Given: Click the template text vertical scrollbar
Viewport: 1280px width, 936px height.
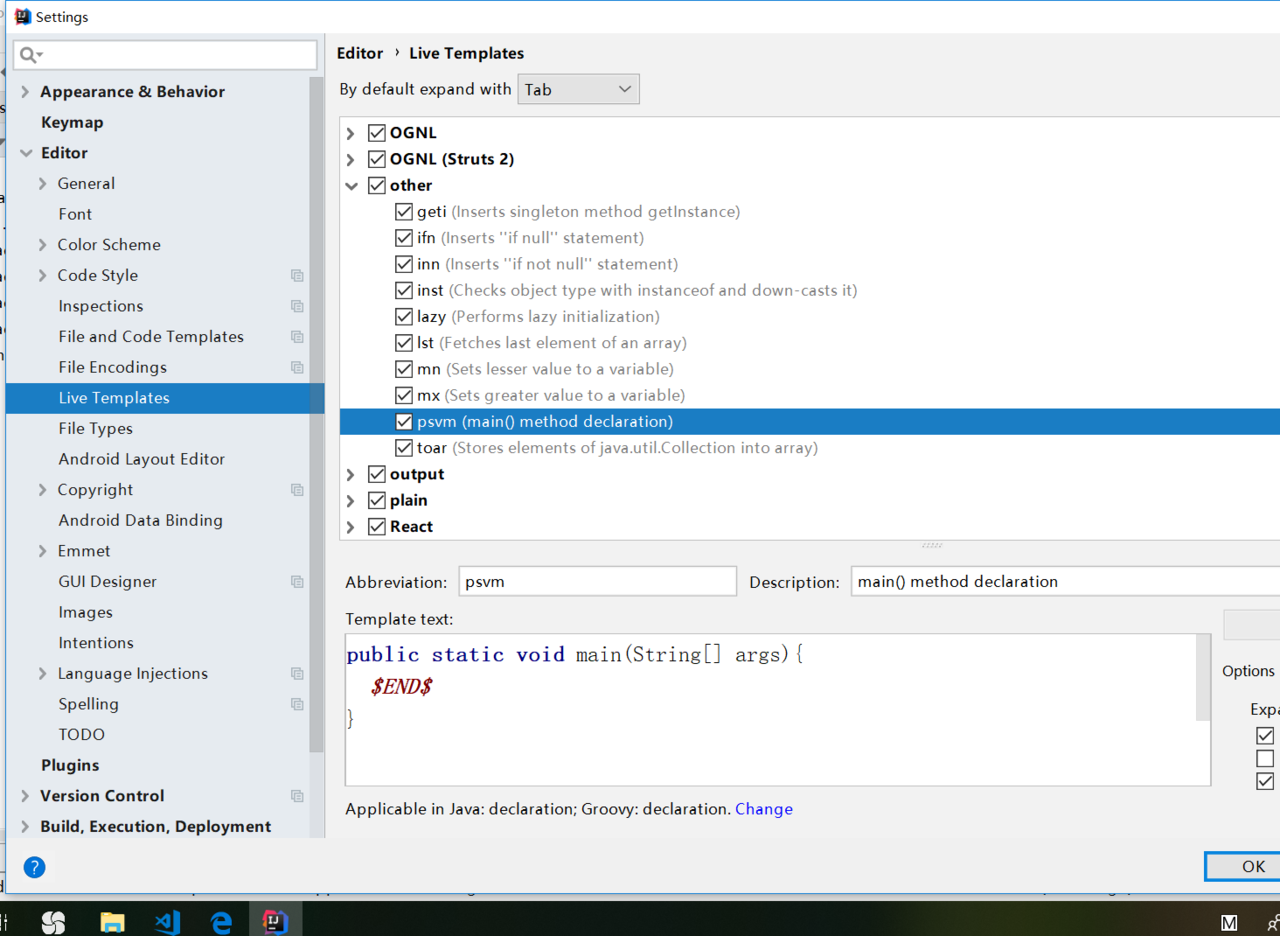Looking at the screenshot, I should (1204, 677).
